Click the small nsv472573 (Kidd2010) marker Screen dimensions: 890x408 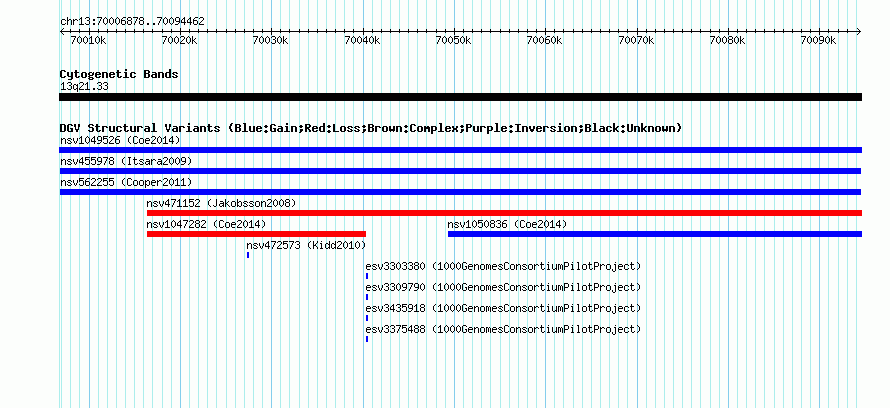coord(248,255)
